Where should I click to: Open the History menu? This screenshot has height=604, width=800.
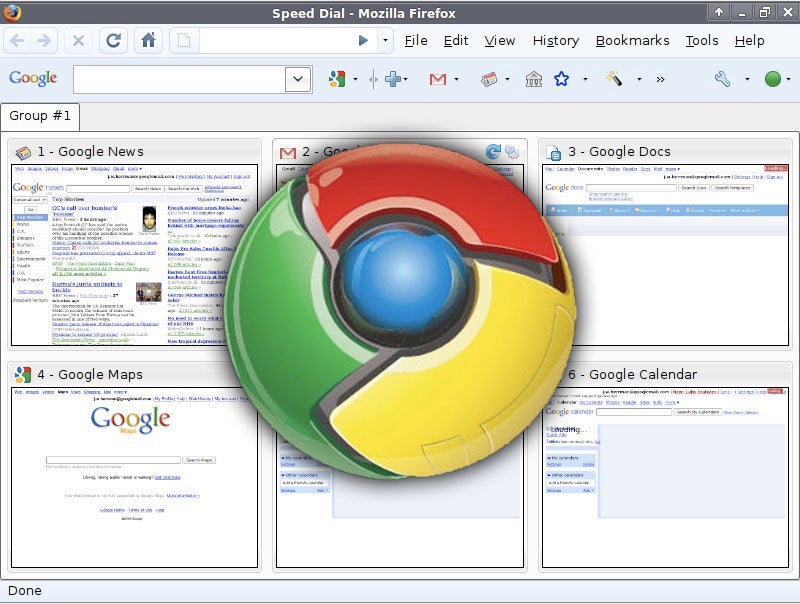click(x=556, y=41)
